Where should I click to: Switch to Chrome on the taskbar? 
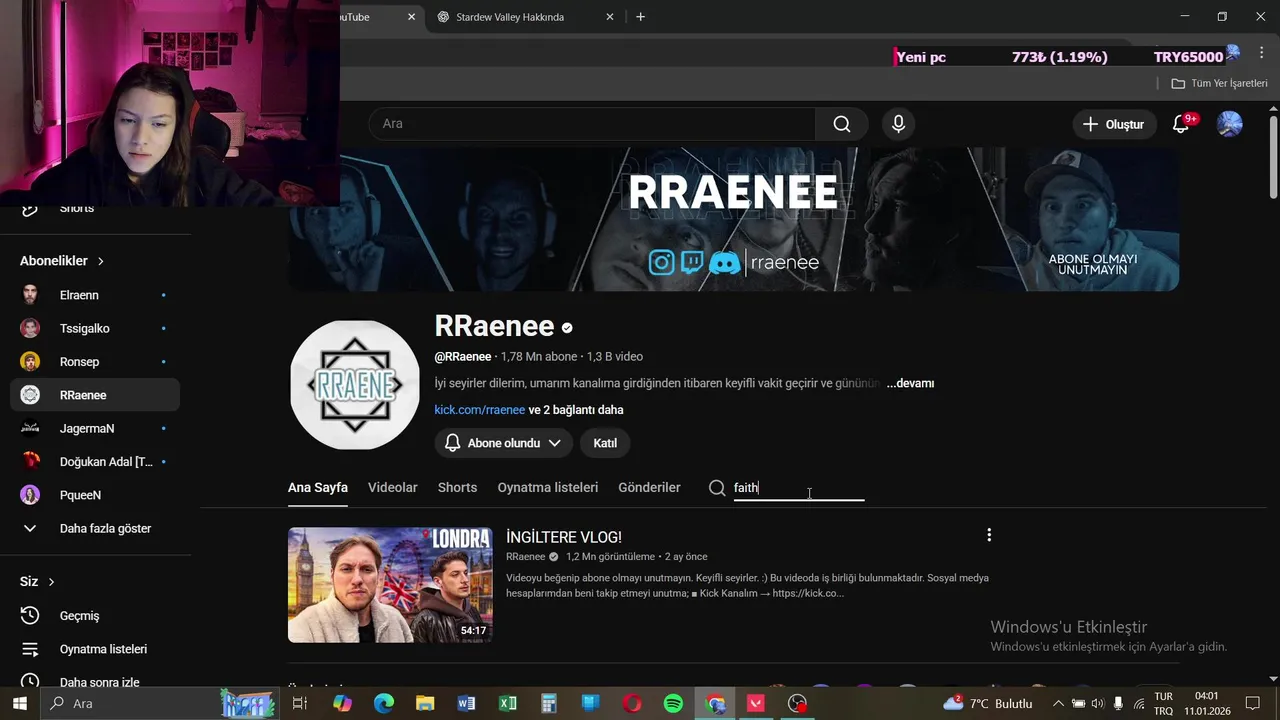coord(715,704)
